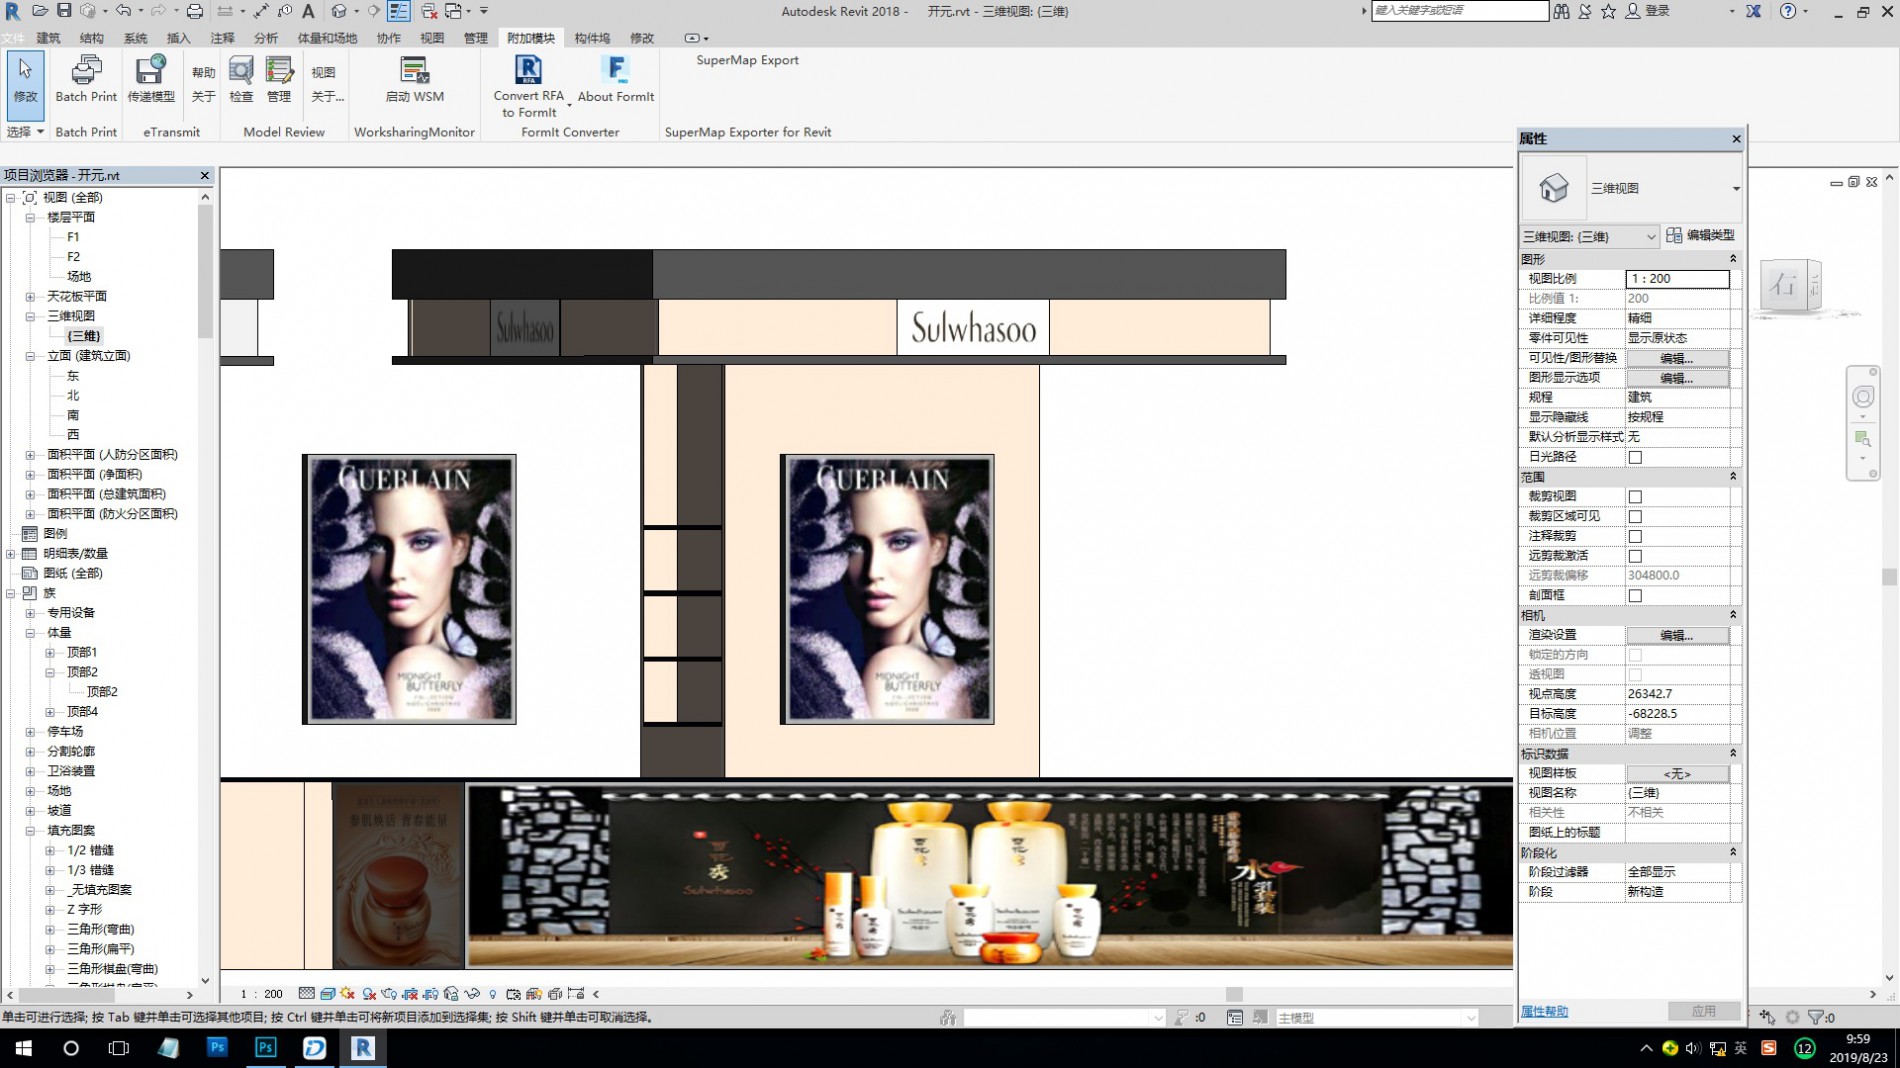Toggle thin lines in the Quick Access toolbar

398,11
